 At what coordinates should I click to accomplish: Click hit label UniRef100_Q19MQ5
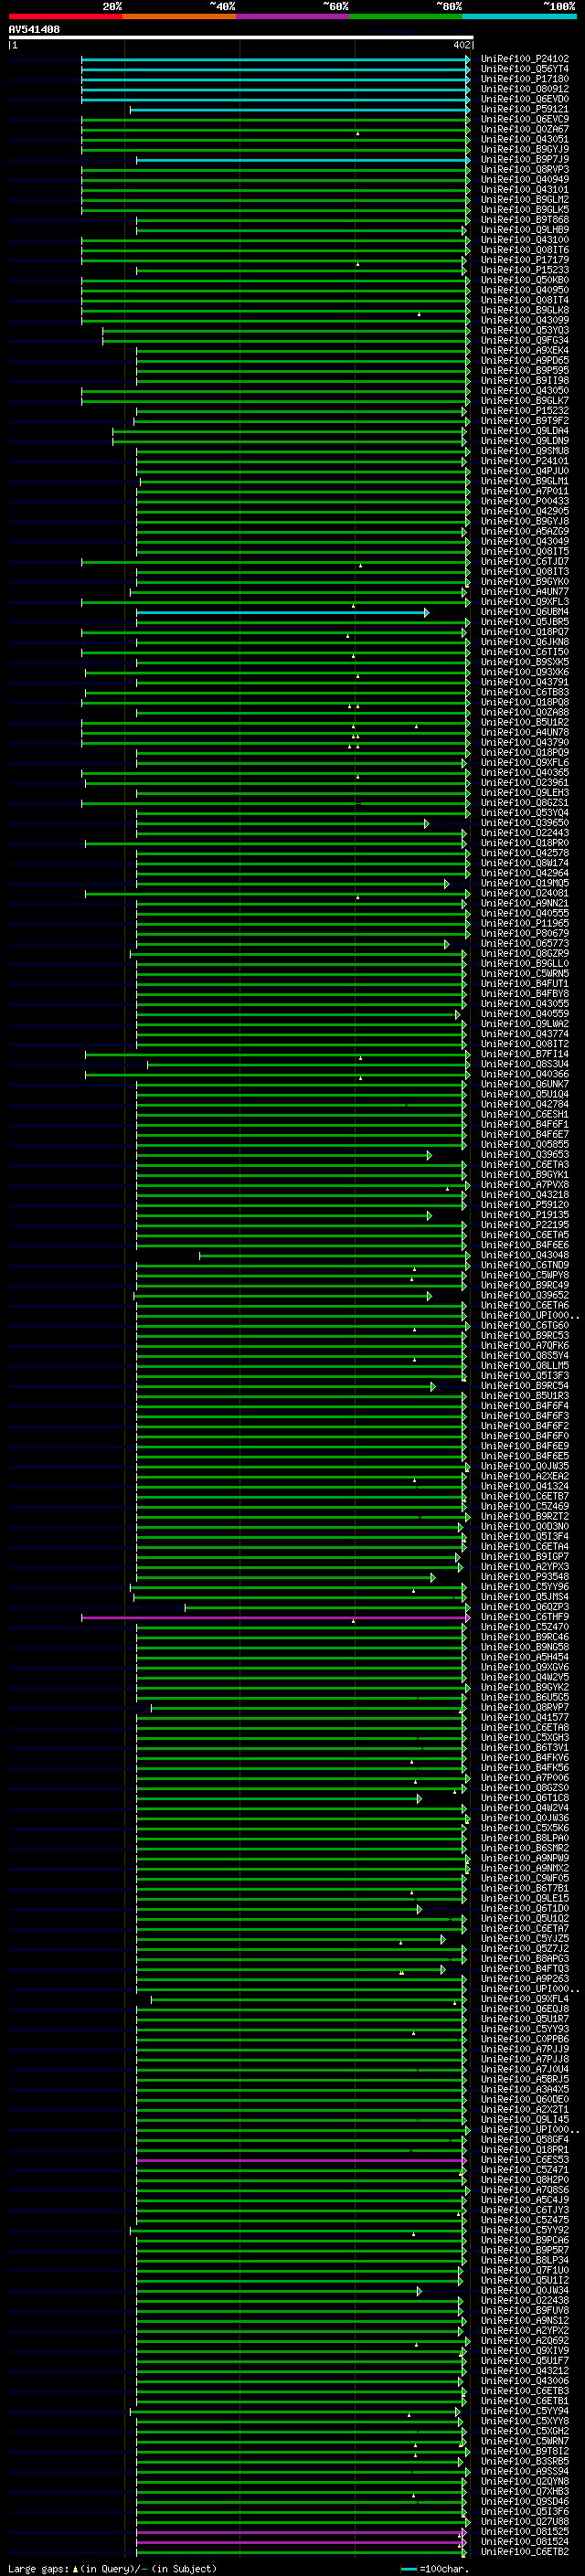point(525,883)
